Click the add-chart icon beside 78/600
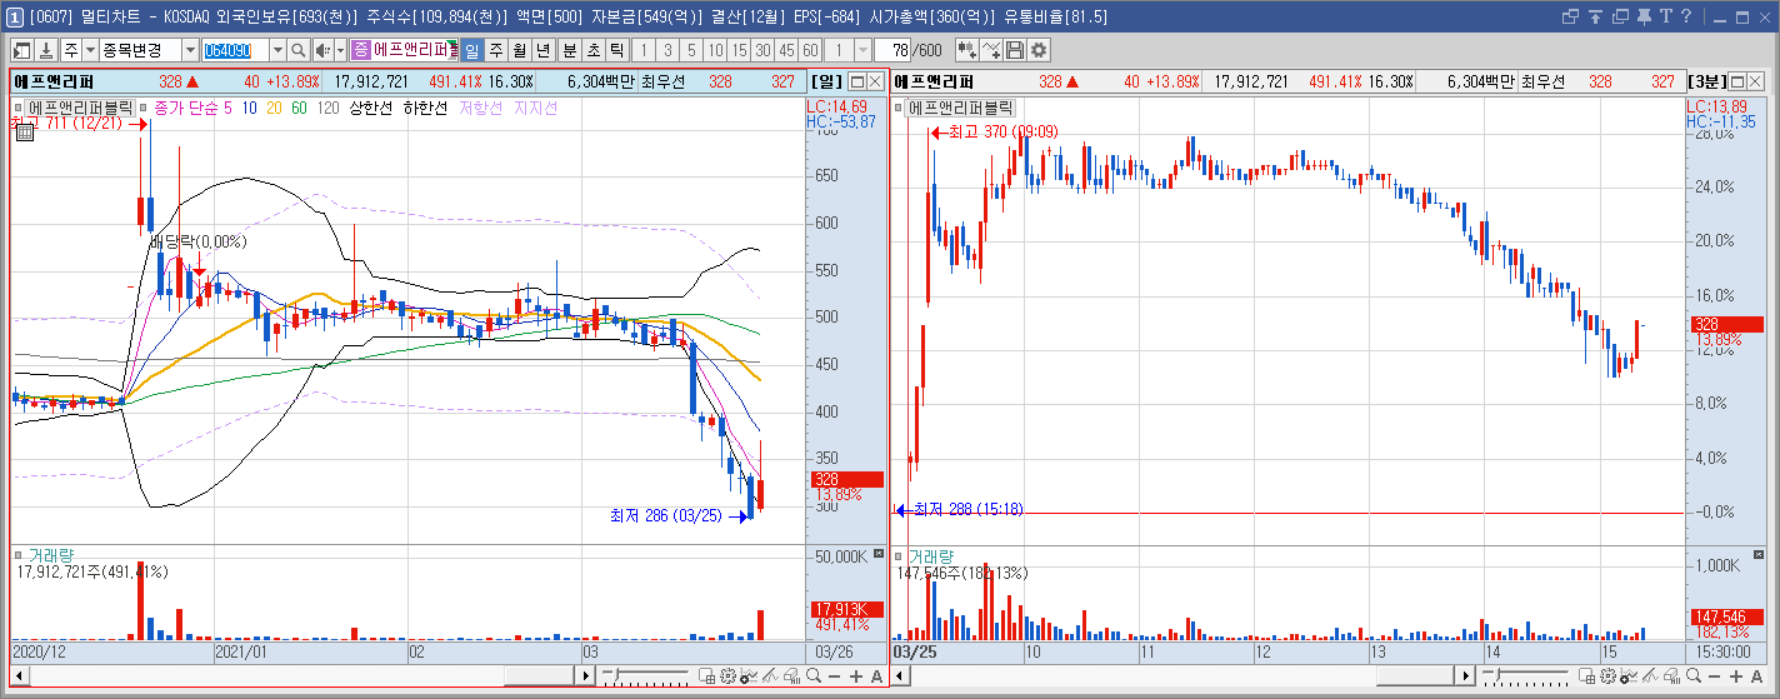 click(x=966, y=50)
